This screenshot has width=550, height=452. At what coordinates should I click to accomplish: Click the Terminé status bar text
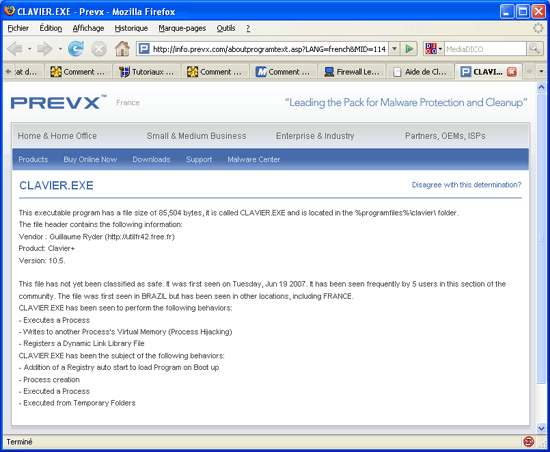19,442
